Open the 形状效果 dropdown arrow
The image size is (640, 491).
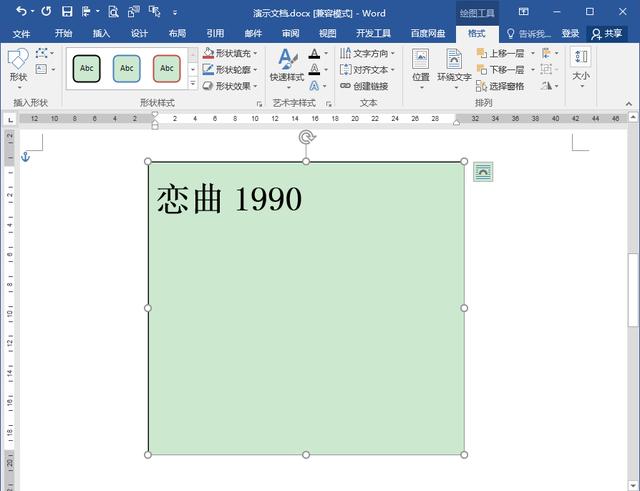point(255,86)
